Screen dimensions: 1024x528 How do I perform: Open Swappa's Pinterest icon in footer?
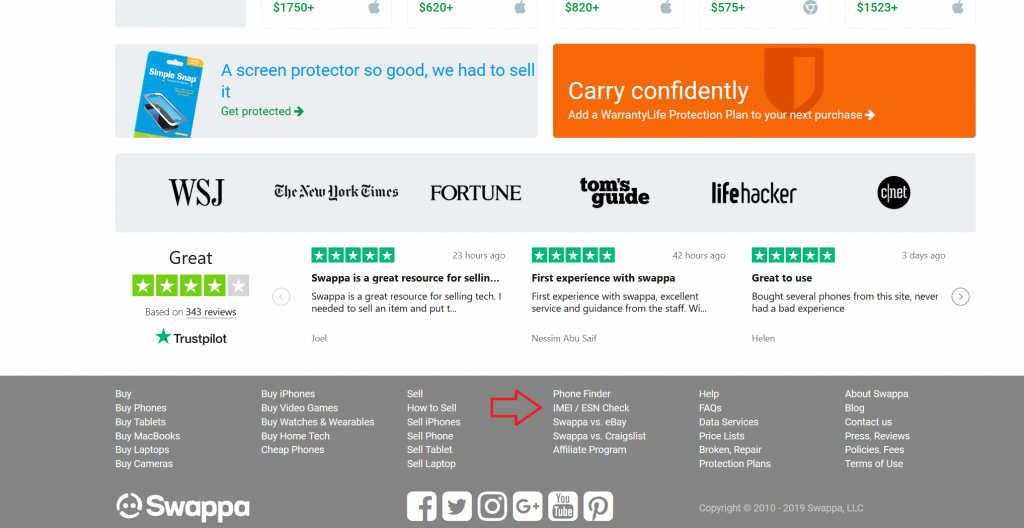tap(598, 506)
